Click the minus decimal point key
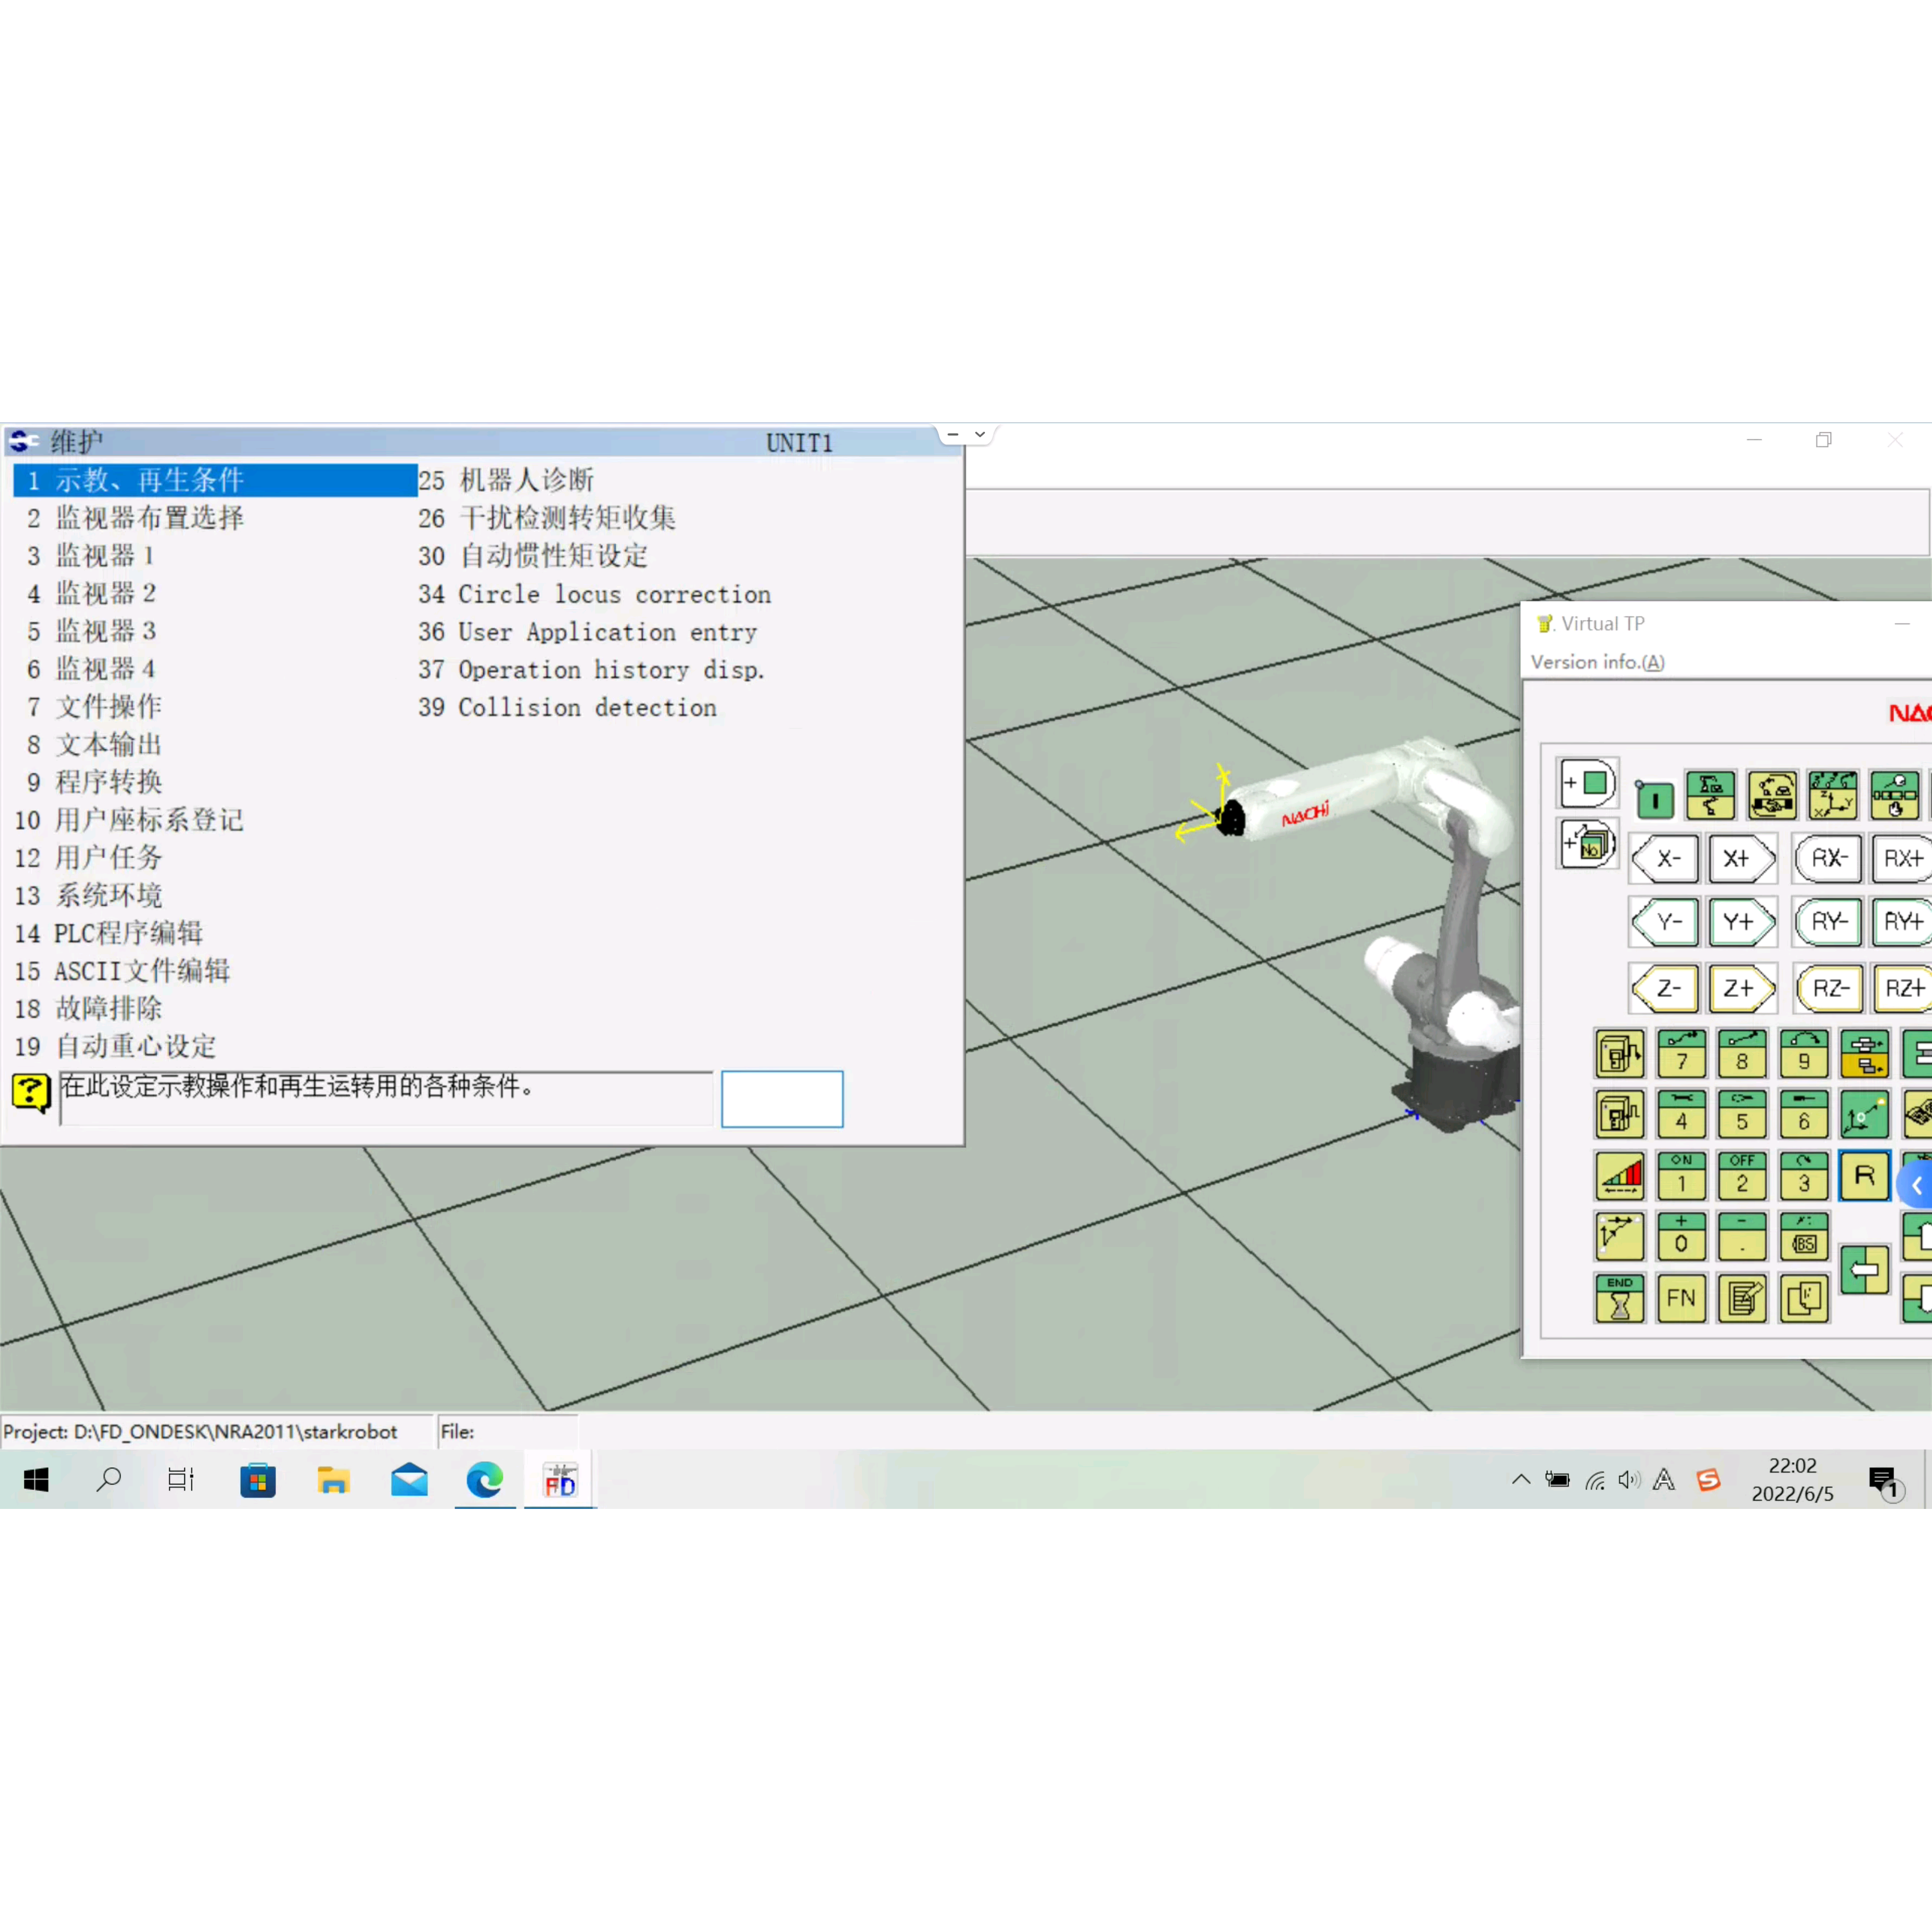The height and width of the screenshot is (1932, 1932). [x=1742, y=1237]
